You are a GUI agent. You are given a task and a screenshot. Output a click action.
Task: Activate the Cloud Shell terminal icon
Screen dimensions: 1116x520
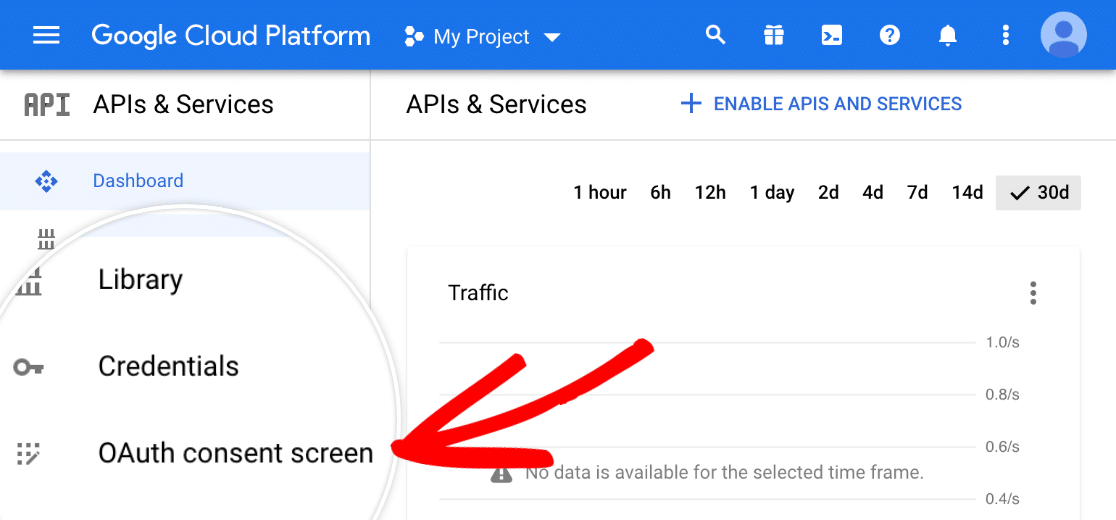coord(831,35)
